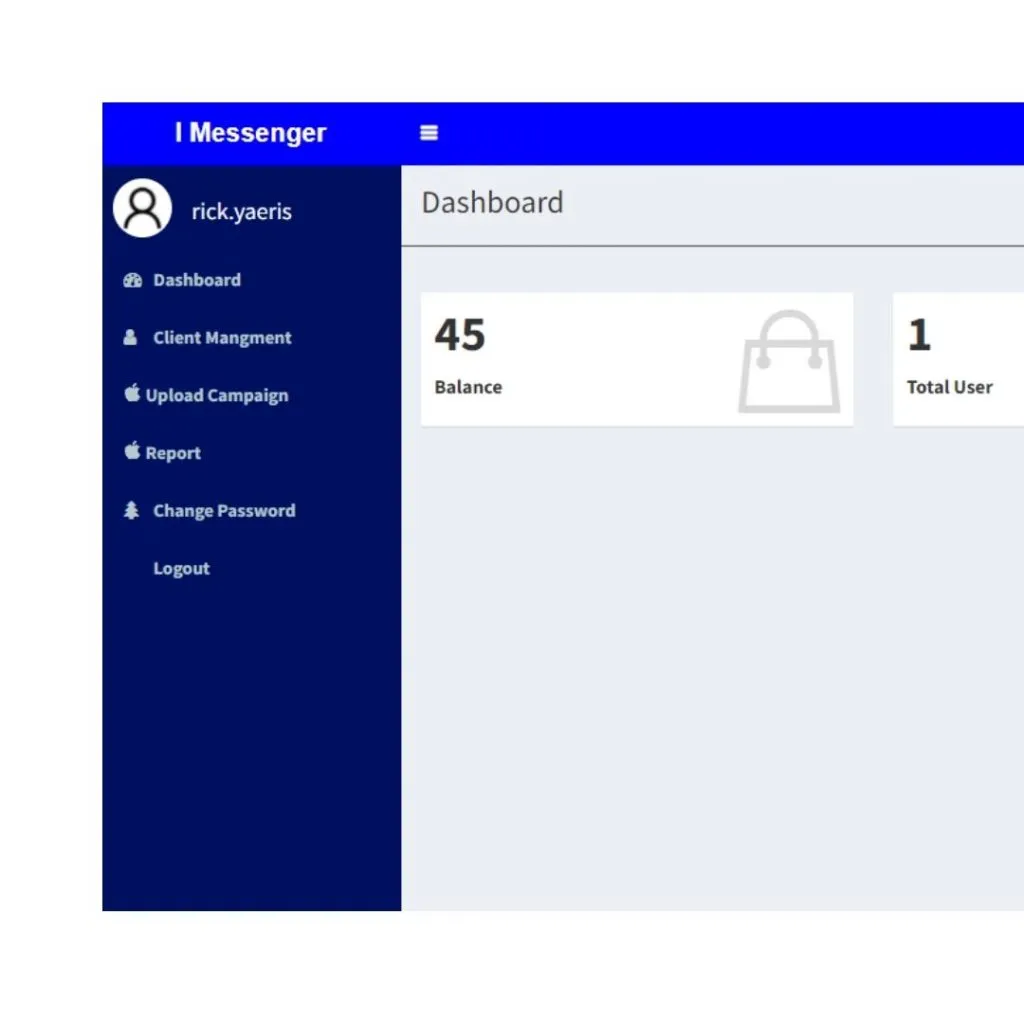Click the balance value 45

click(460, 335)
